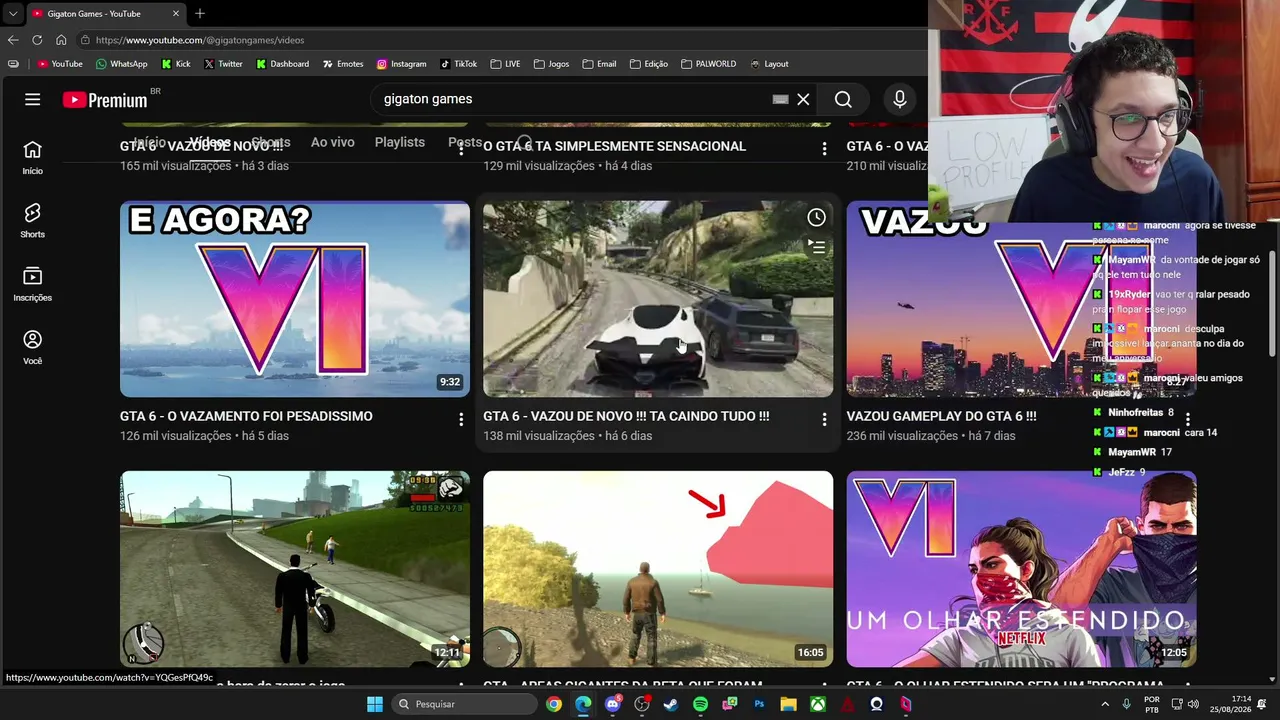This screenshot has width=1280, height=720.
Task: Play the white sports car gameplay thumbnail
Action: (658, 299)
